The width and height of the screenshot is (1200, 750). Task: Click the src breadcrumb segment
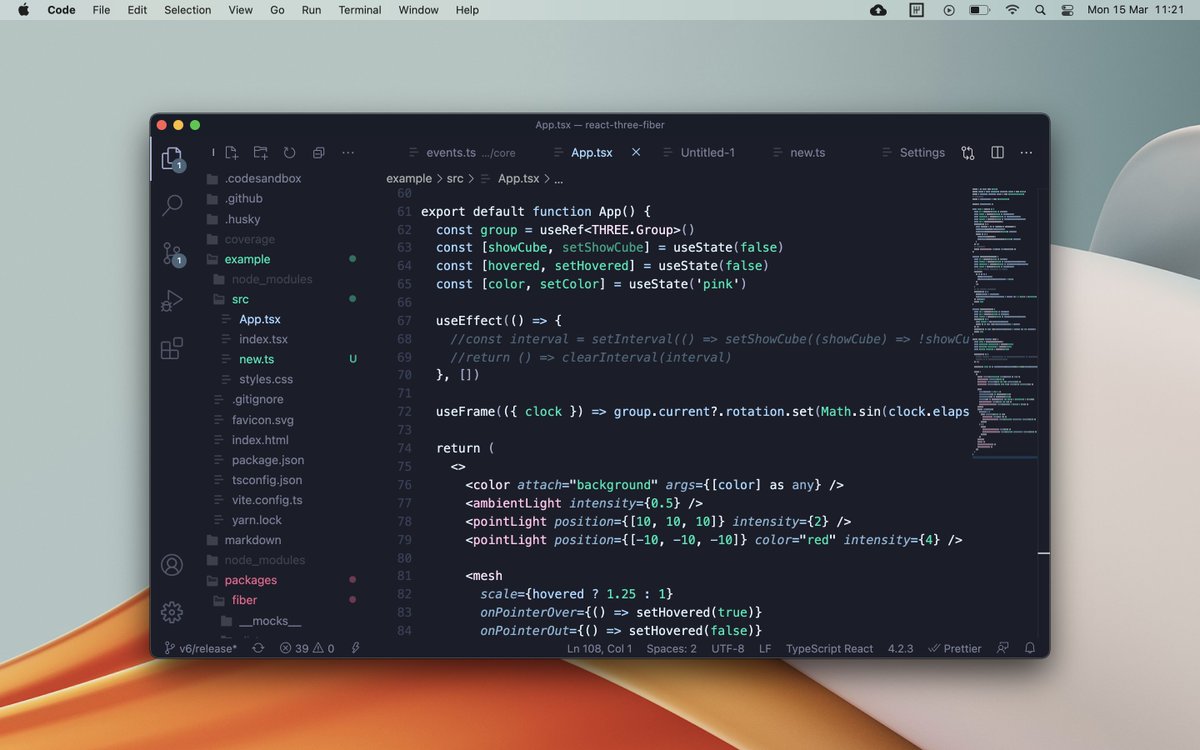point(455,179)
